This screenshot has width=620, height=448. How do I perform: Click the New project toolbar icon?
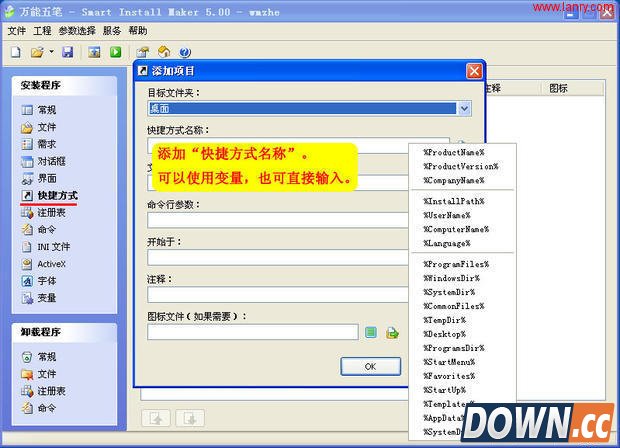tap(16, 52)
